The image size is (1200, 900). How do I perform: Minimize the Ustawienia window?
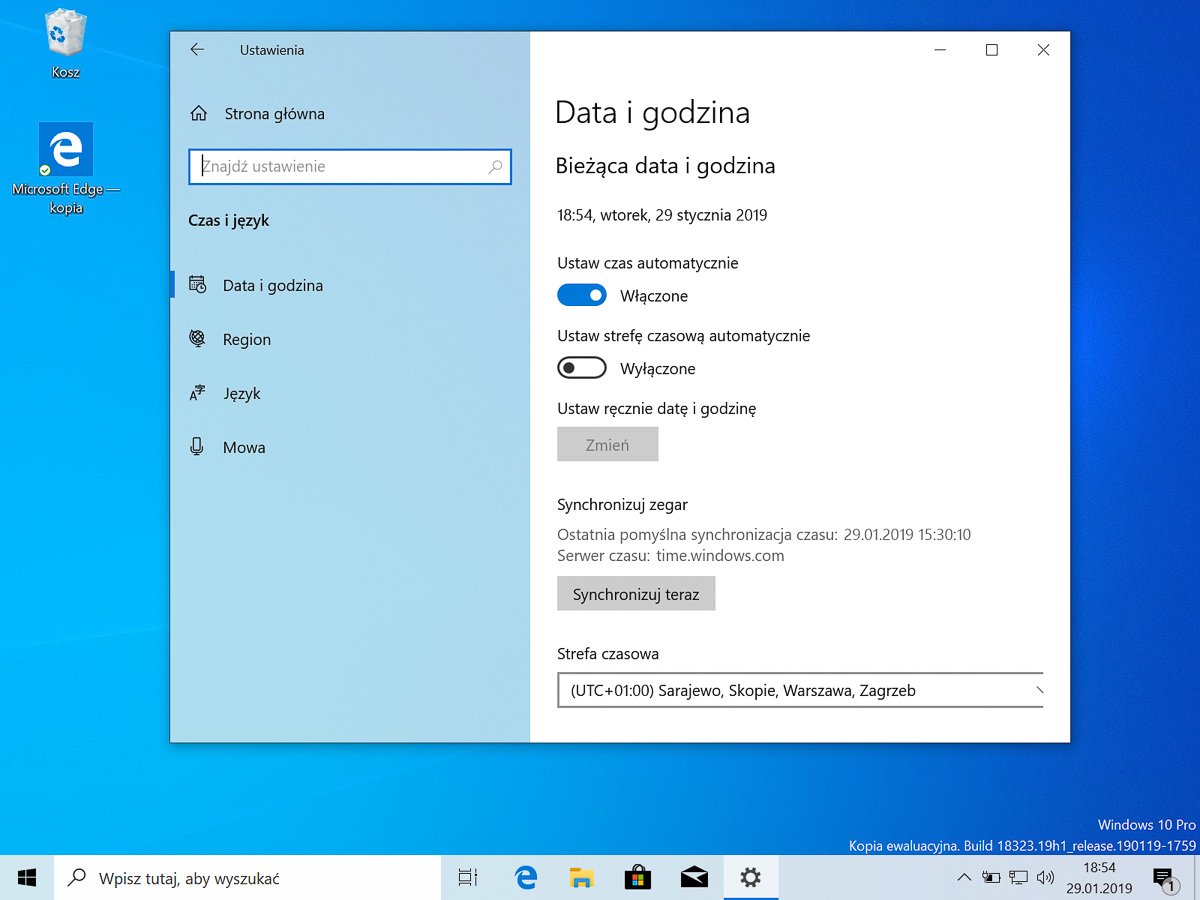point(940,50)
